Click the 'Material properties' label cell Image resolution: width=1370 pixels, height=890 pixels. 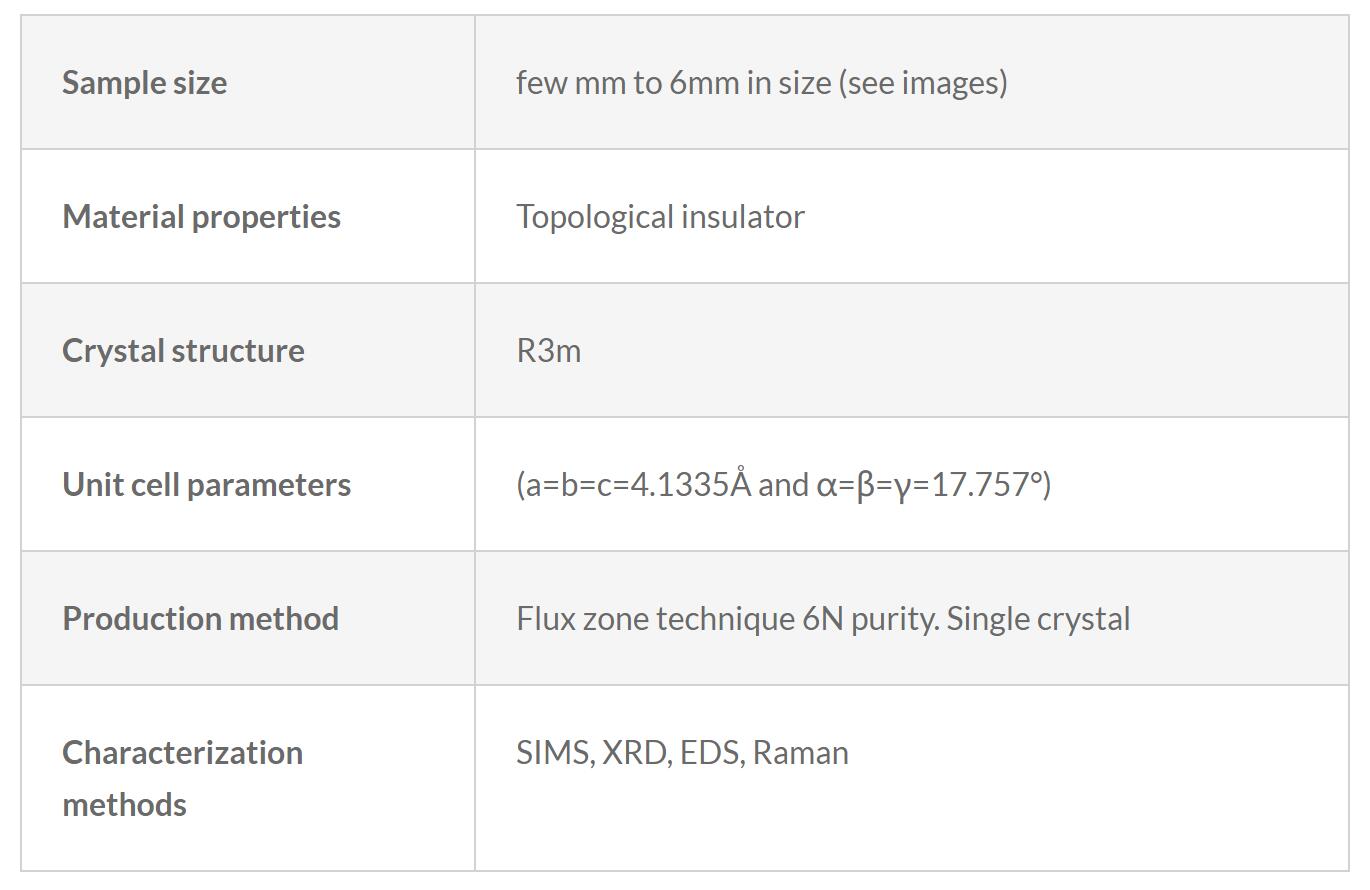pos(201,216)
